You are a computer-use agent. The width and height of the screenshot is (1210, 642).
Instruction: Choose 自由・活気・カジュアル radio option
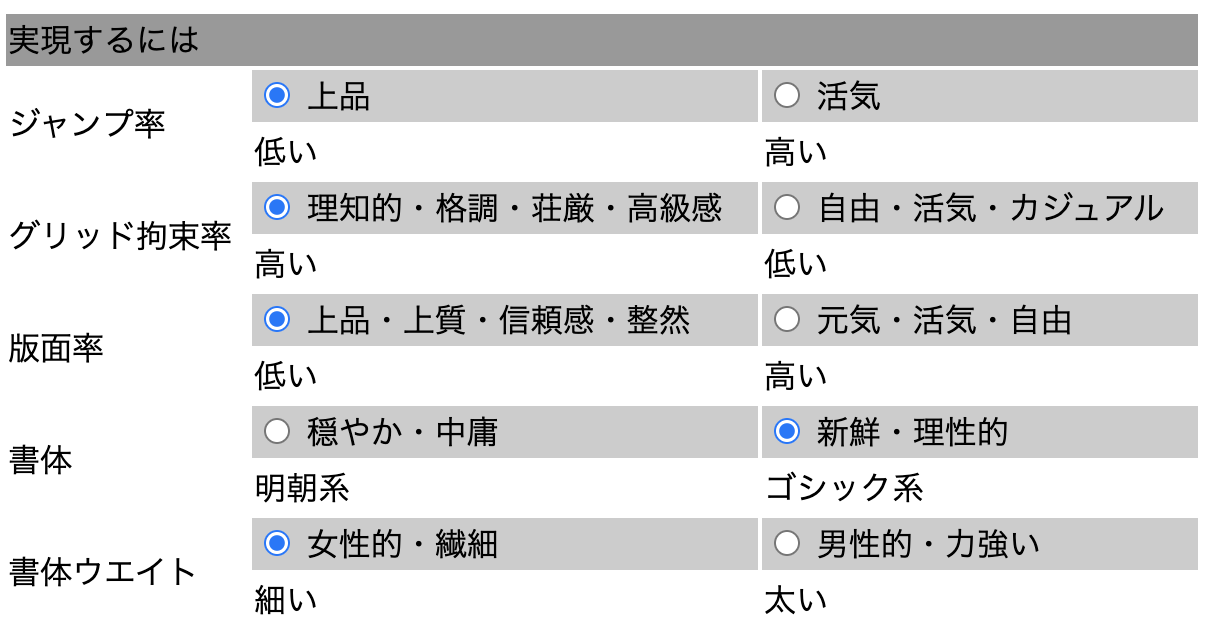[787, 208]
